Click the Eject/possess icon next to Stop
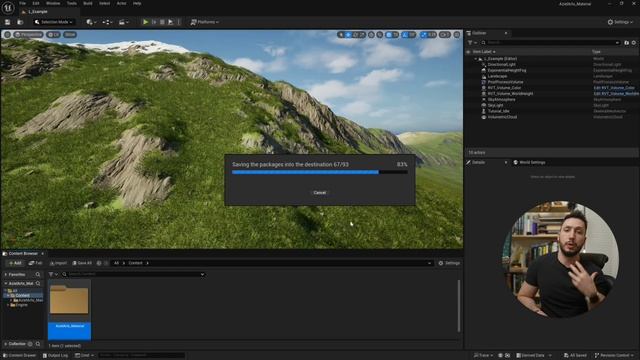Screen dimensions: 640x360 171,22
